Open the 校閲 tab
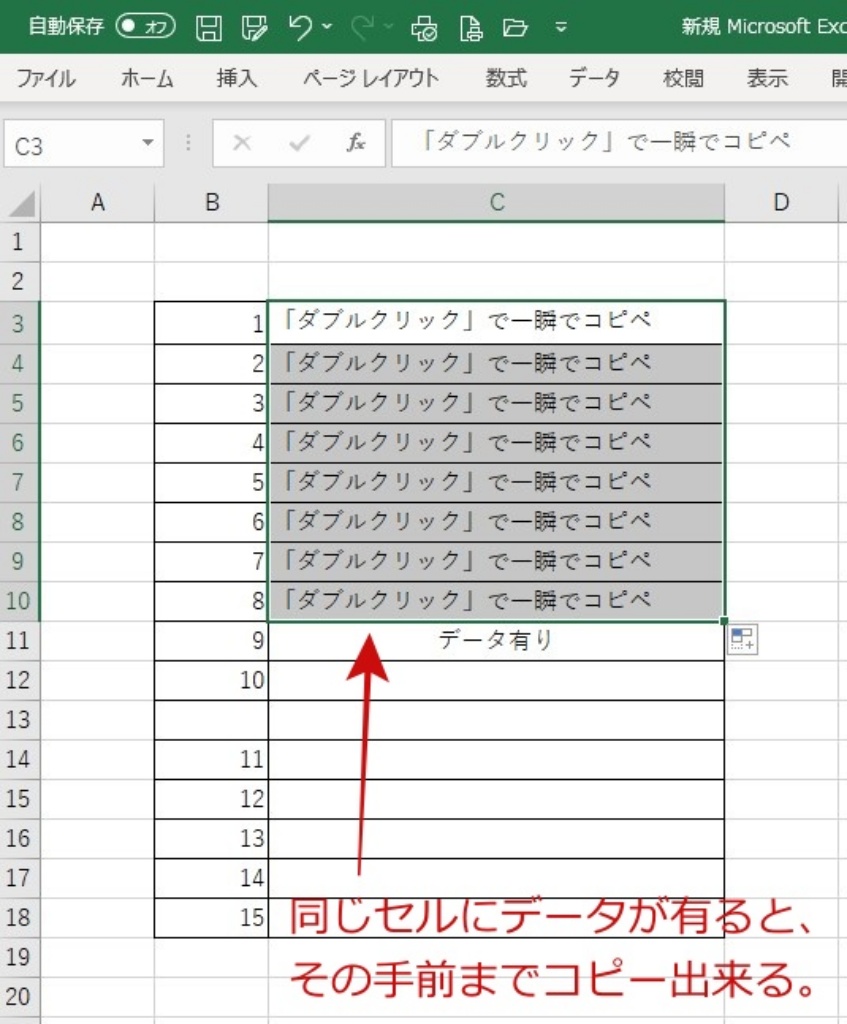Screen dimensions: 847x1024 [x=683, y=78]
